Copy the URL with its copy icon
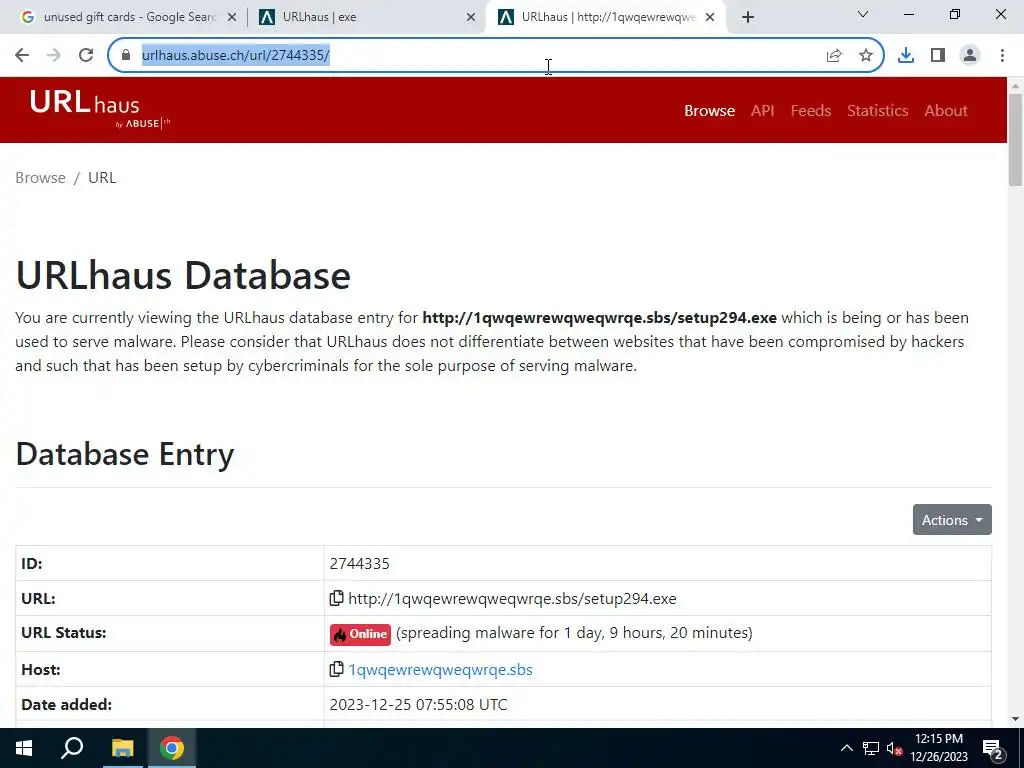Viewport: 1024px width, 768px height. 336,598
